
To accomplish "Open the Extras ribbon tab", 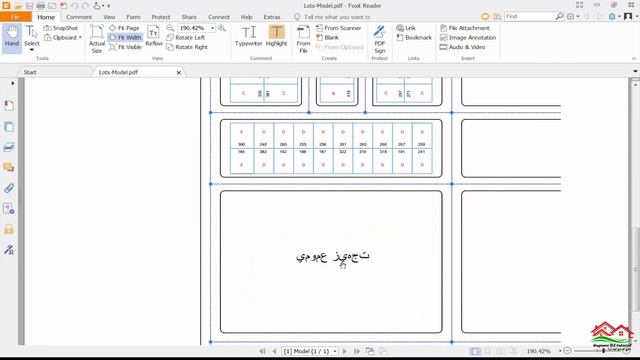I will coord(272,17).
